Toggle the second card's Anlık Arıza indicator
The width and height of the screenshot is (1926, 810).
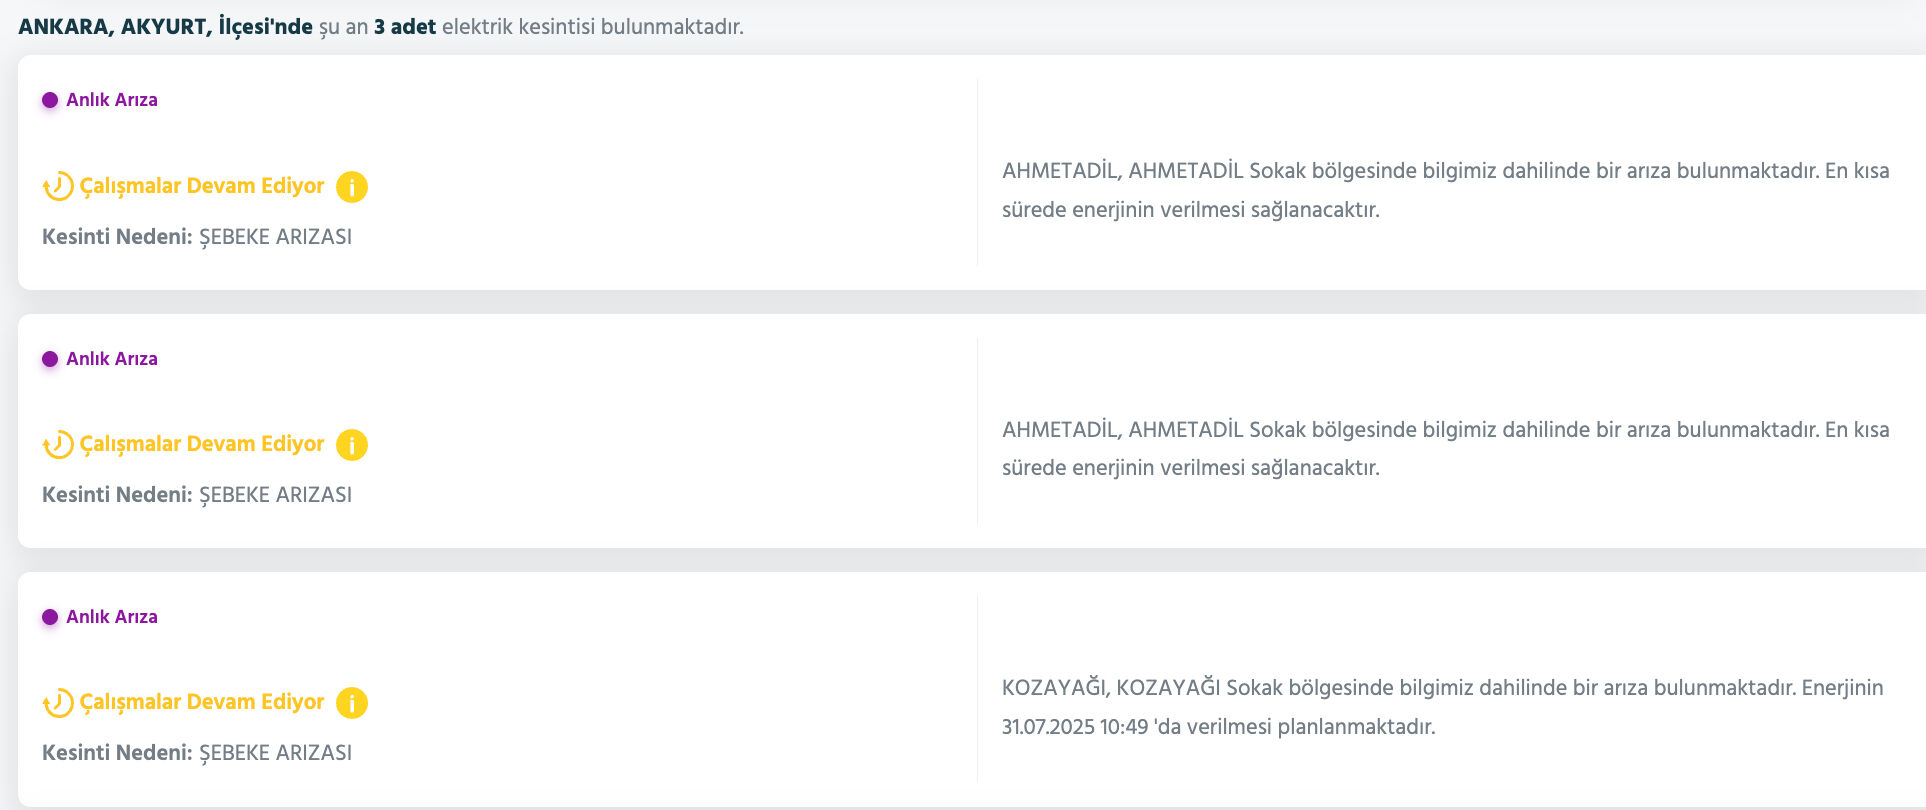coord(100,358)
